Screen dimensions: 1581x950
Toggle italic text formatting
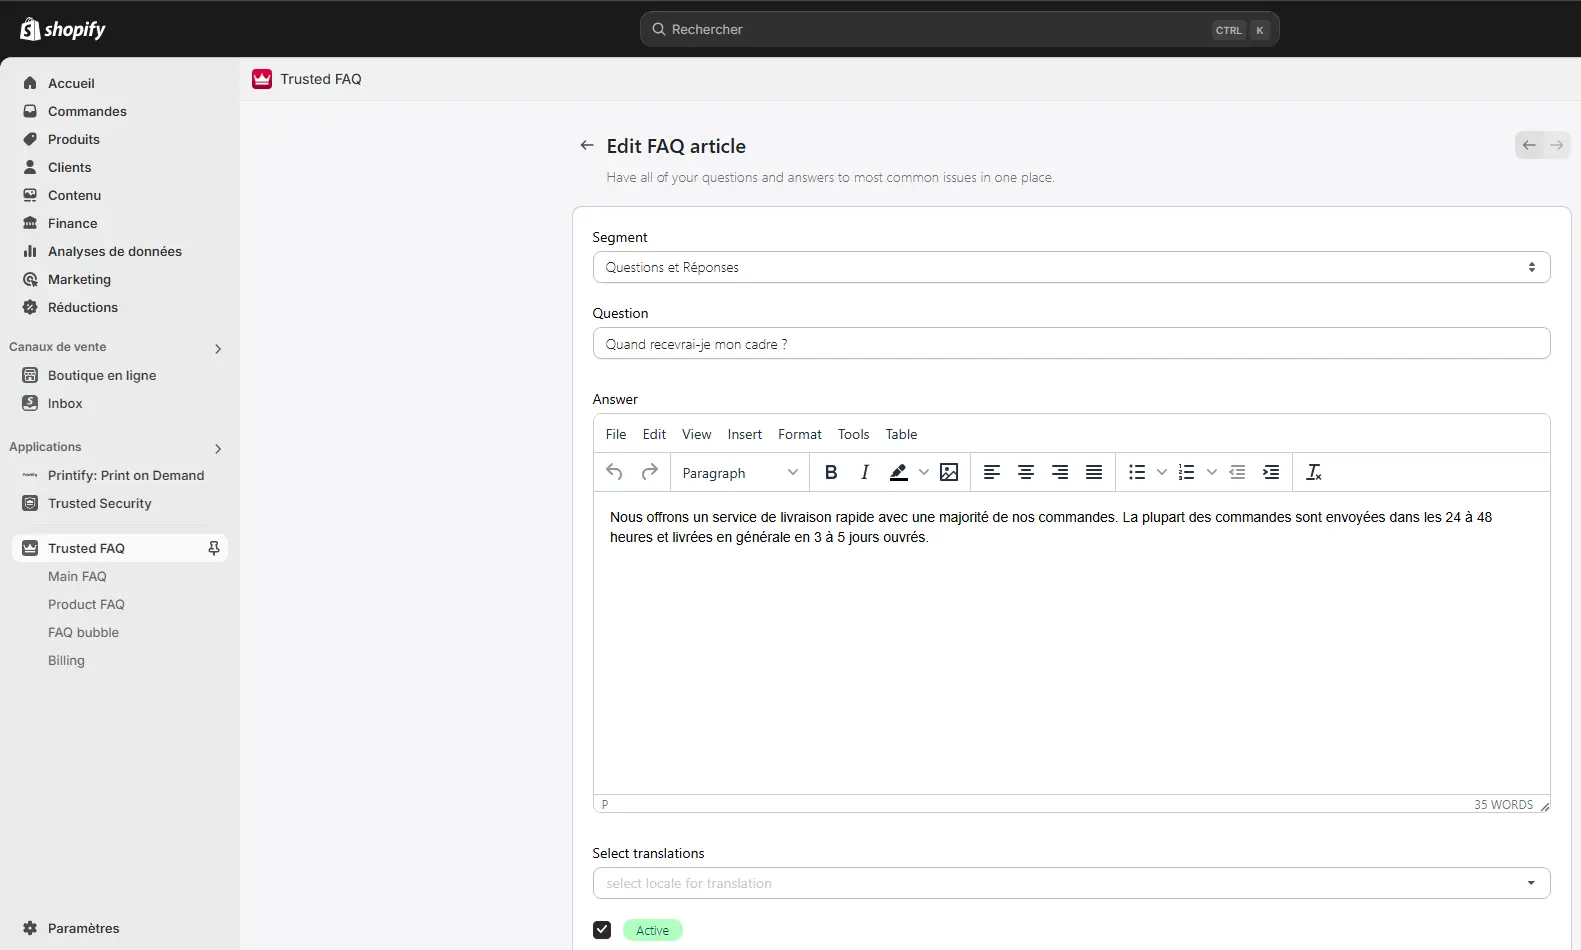click(x=865, y=473)
